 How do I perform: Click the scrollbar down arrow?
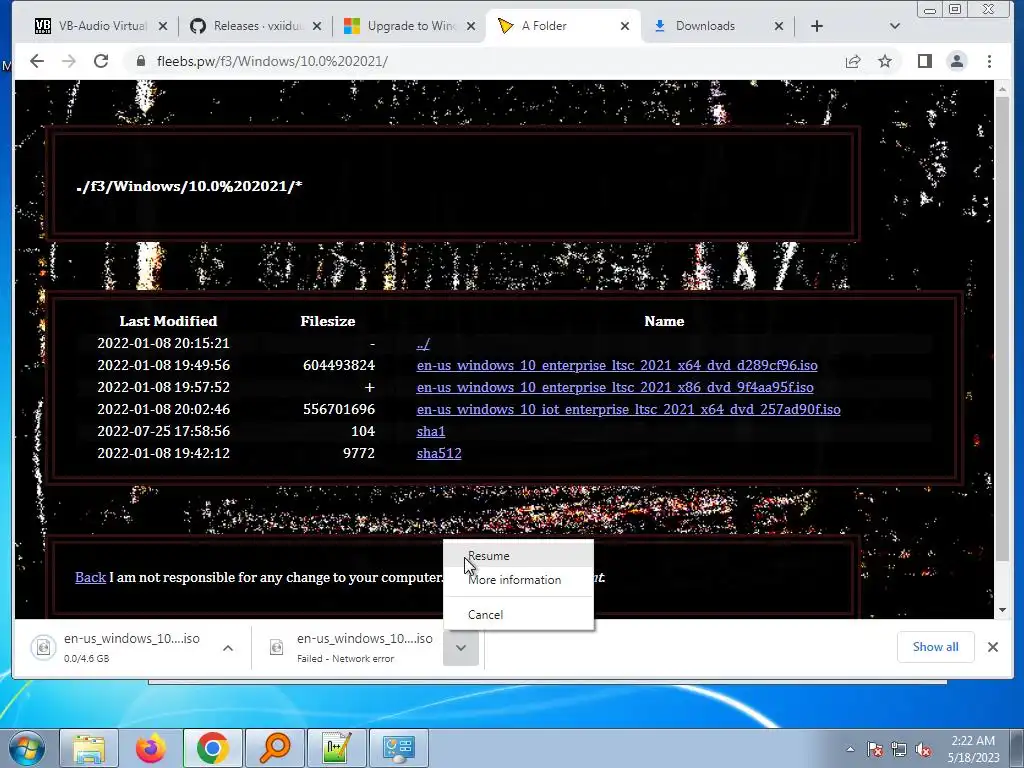pos(1002,610)
